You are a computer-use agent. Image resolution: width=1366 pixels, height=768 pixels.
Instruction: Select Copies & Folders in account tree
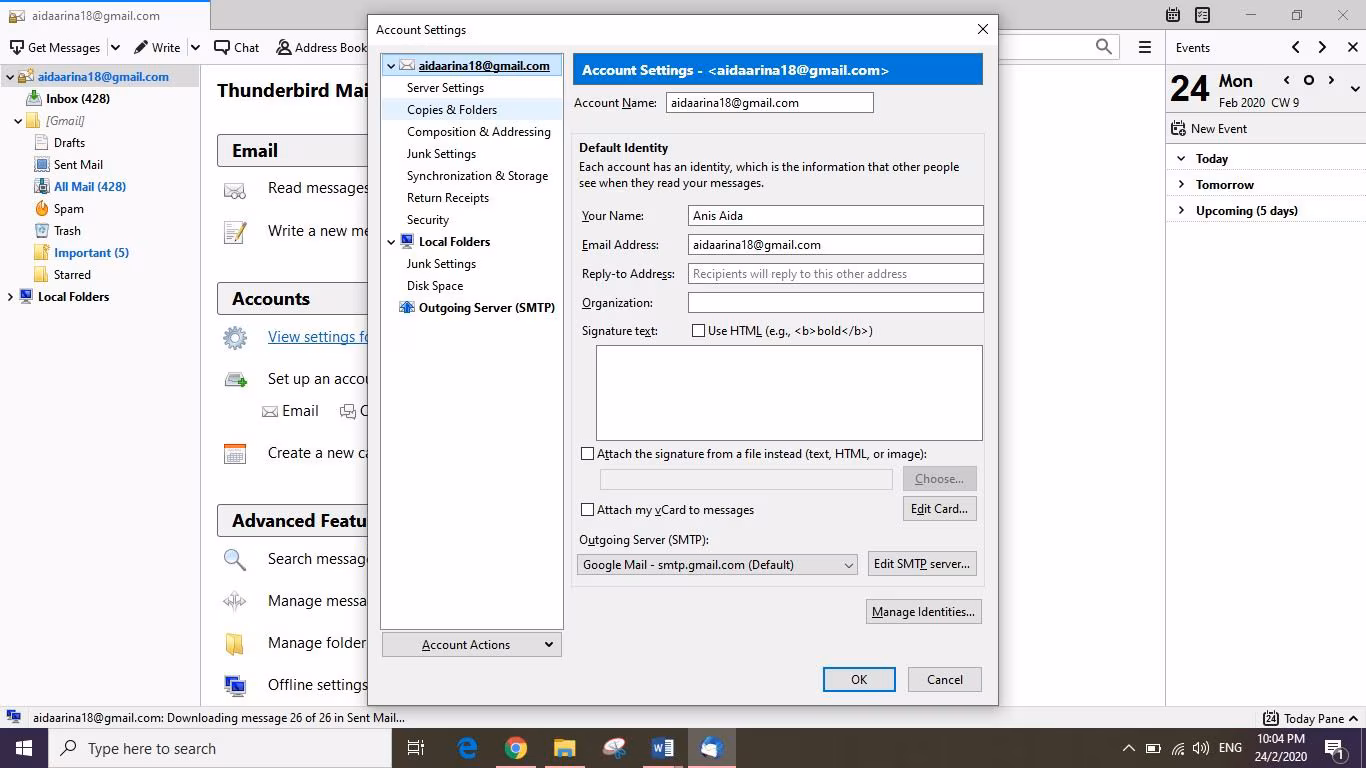(452, 110)
